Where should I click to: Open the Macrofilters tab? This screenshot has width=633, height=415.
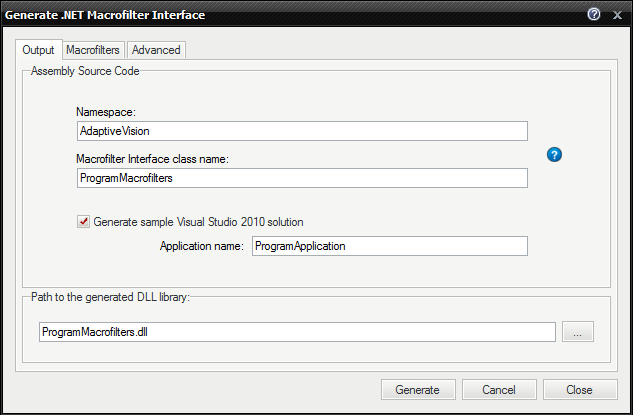coord(93,50)
